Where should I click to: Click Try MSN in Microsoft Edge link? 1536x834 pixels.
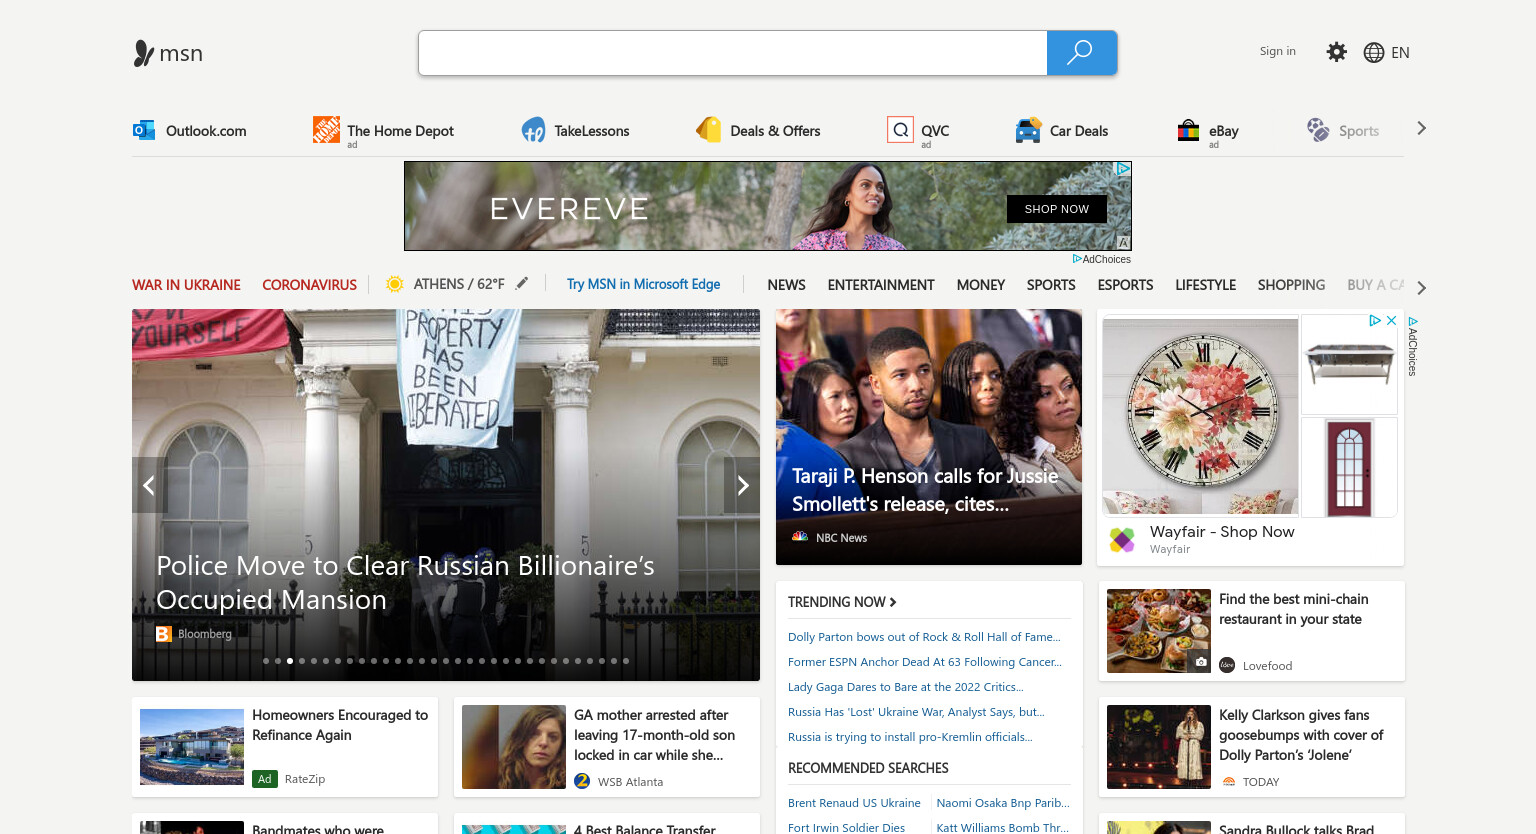pos(643,284)
